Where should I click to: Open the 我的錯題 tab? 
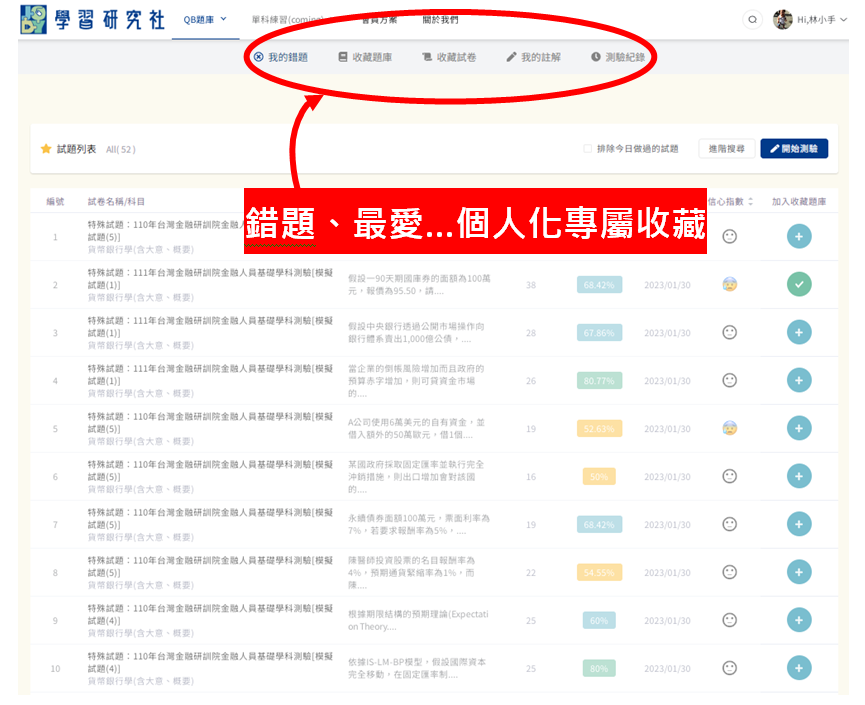(x=280, y=57)
